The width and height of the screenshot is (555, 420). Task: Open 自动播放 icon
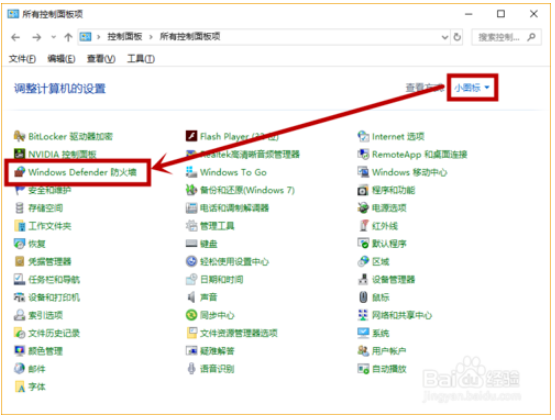363,369
